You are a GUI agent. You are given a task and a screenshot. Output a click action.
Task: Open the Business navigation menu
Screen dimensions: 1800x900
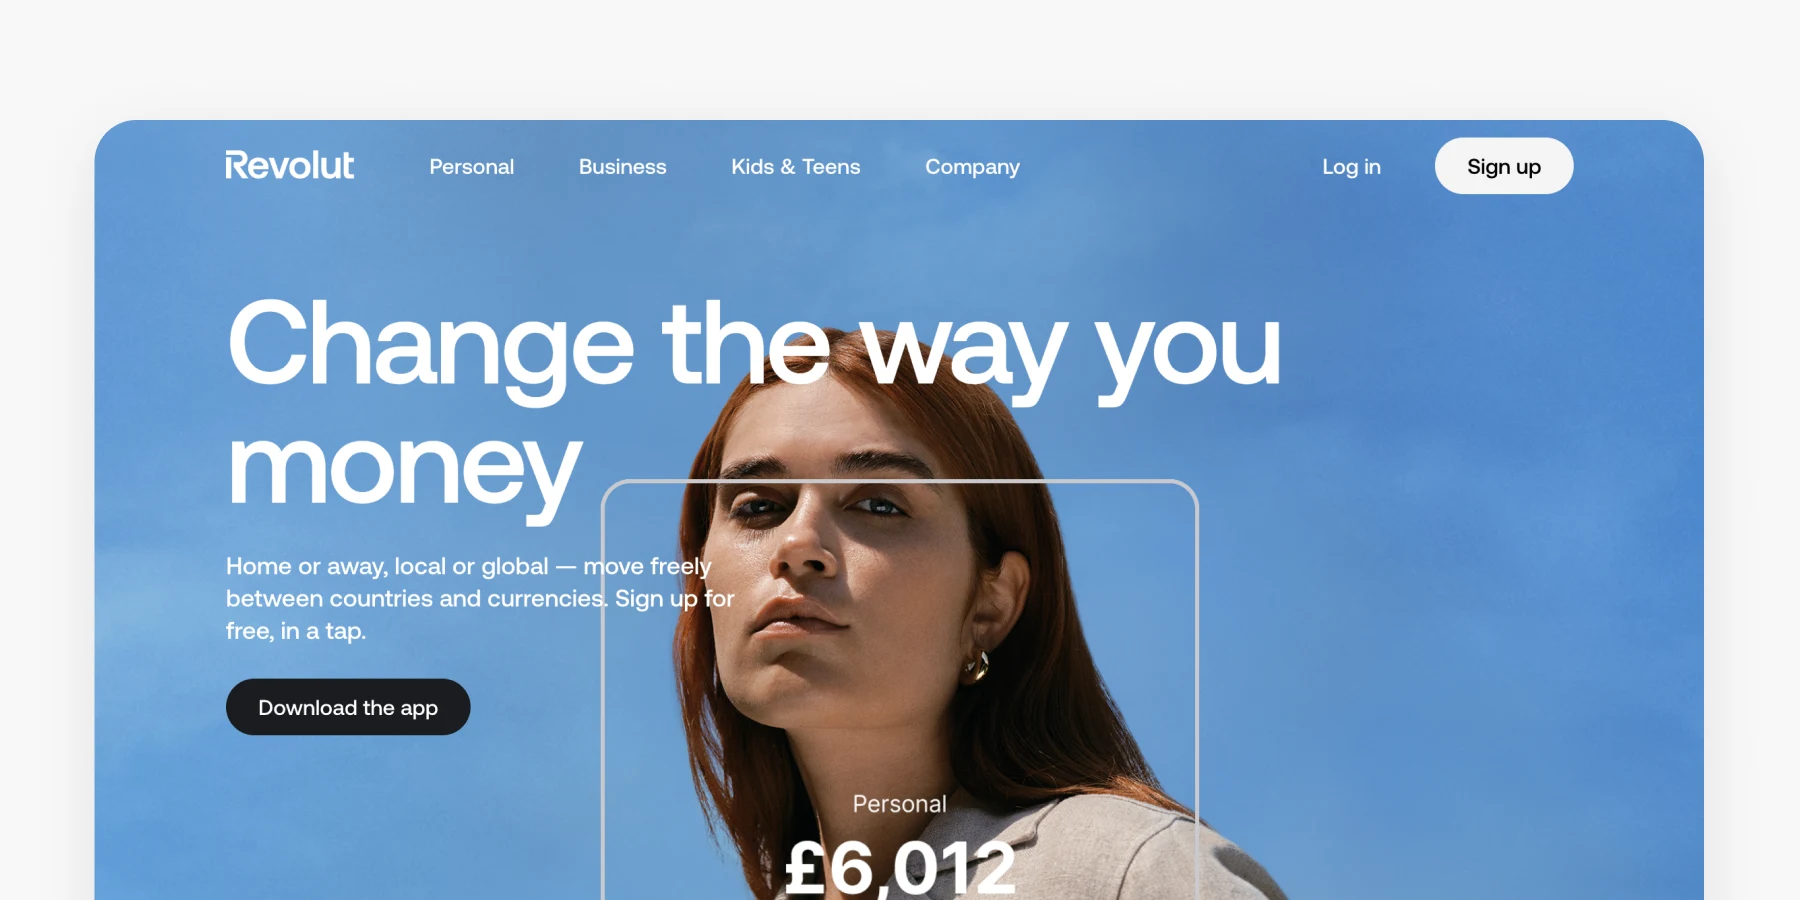[622, 167]
